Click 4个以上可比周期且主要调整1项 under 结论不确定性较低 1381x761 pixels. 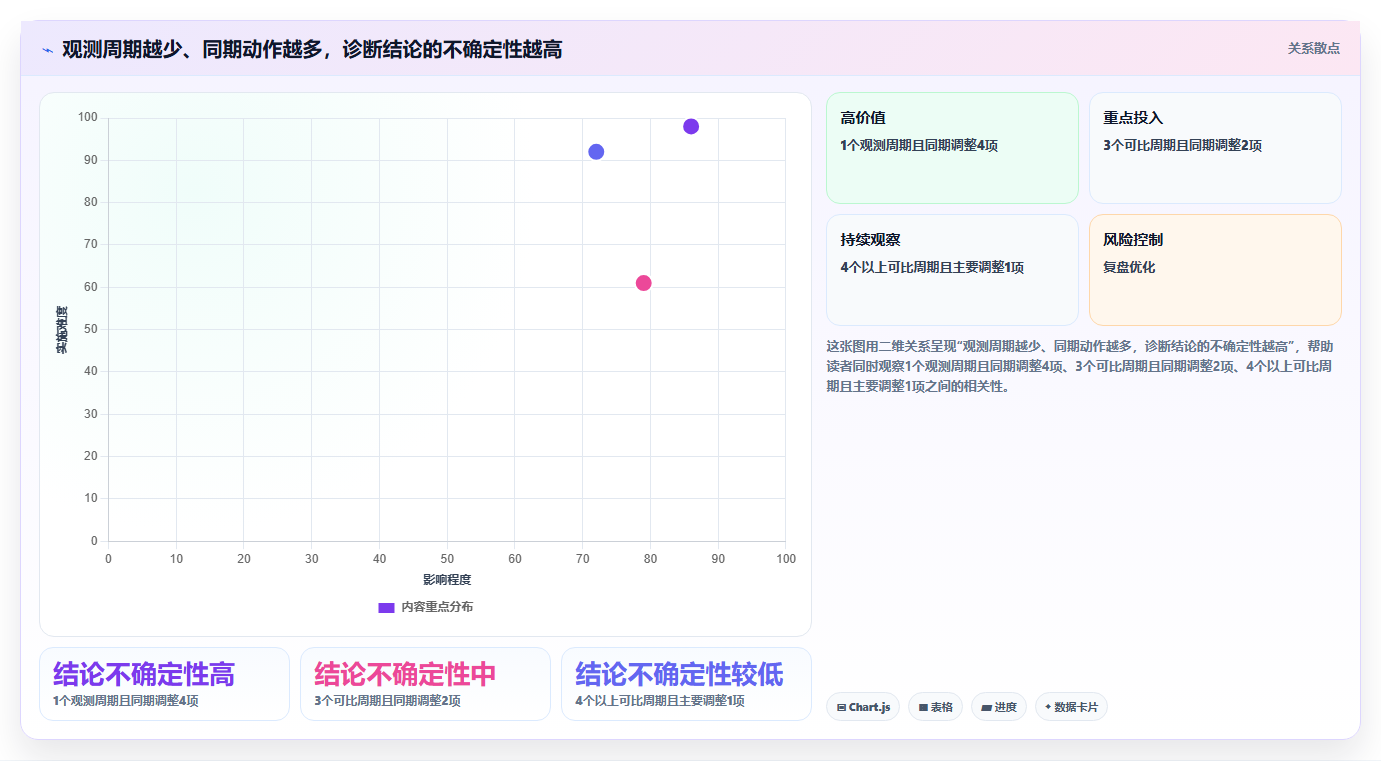(660, 701)
